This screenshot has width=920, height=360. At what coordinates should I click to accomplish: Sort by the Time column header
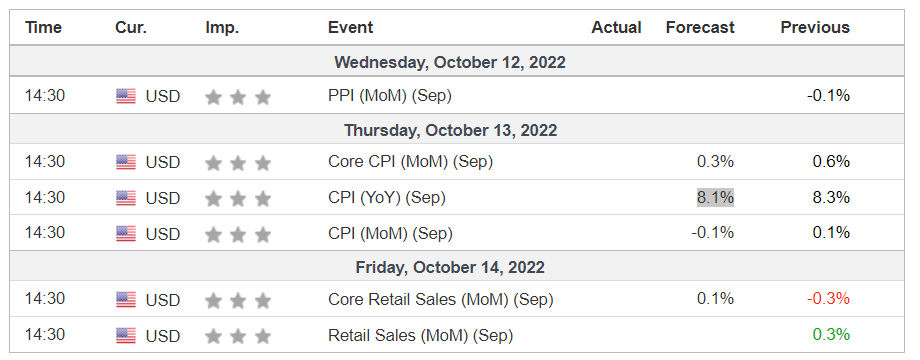(x=43, y=28)
